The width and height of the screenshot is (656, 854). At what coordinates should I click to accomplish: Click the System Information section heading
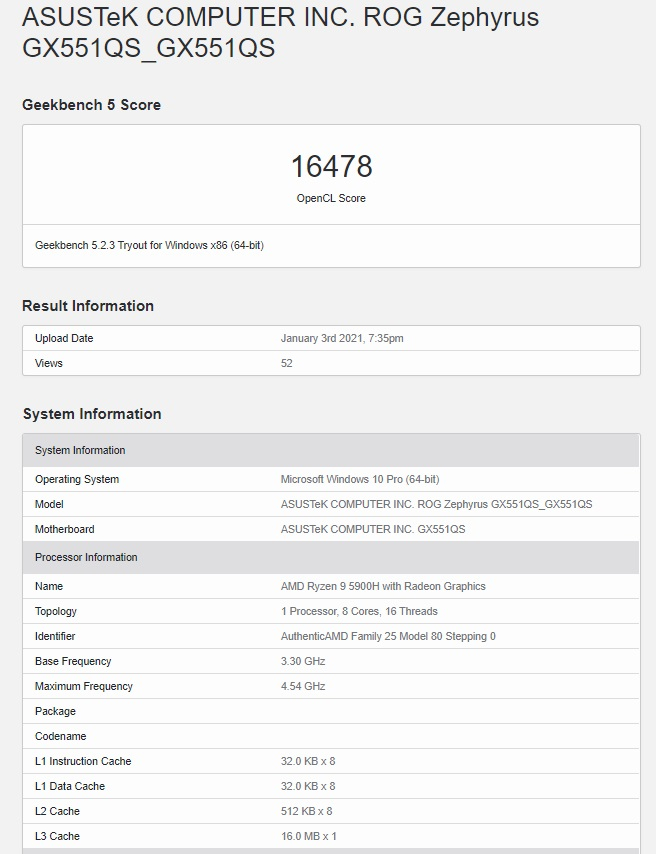click(x=92, y=414)
